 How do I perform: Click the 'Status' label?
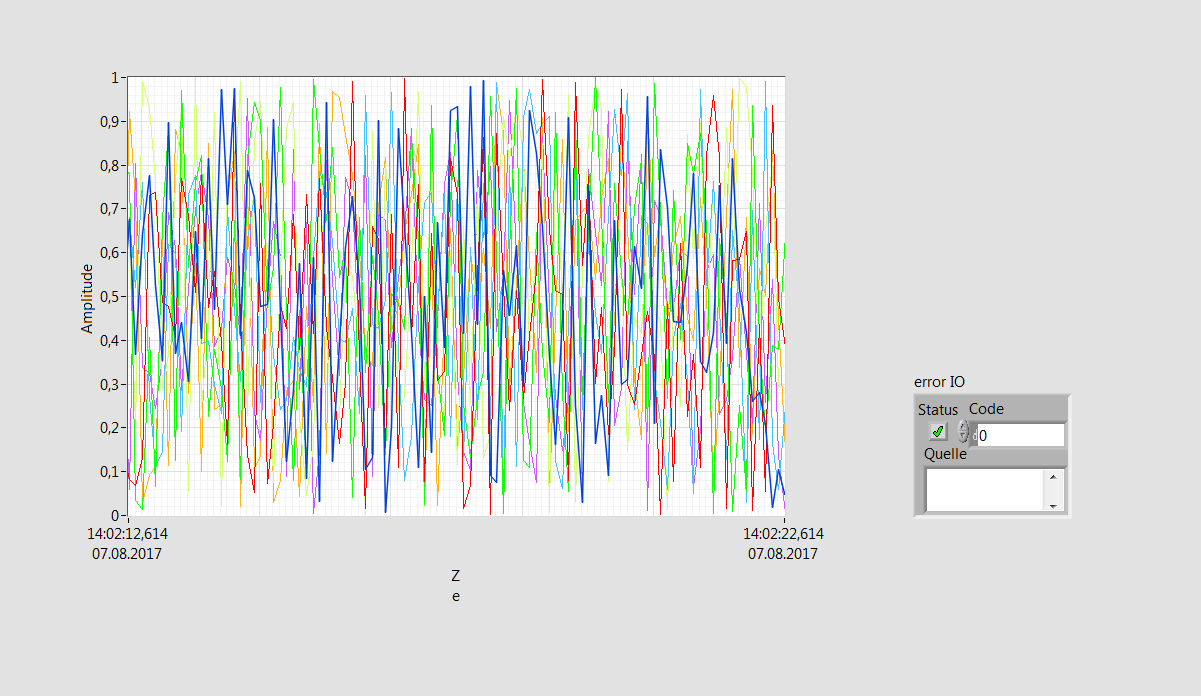click(938, 410)
